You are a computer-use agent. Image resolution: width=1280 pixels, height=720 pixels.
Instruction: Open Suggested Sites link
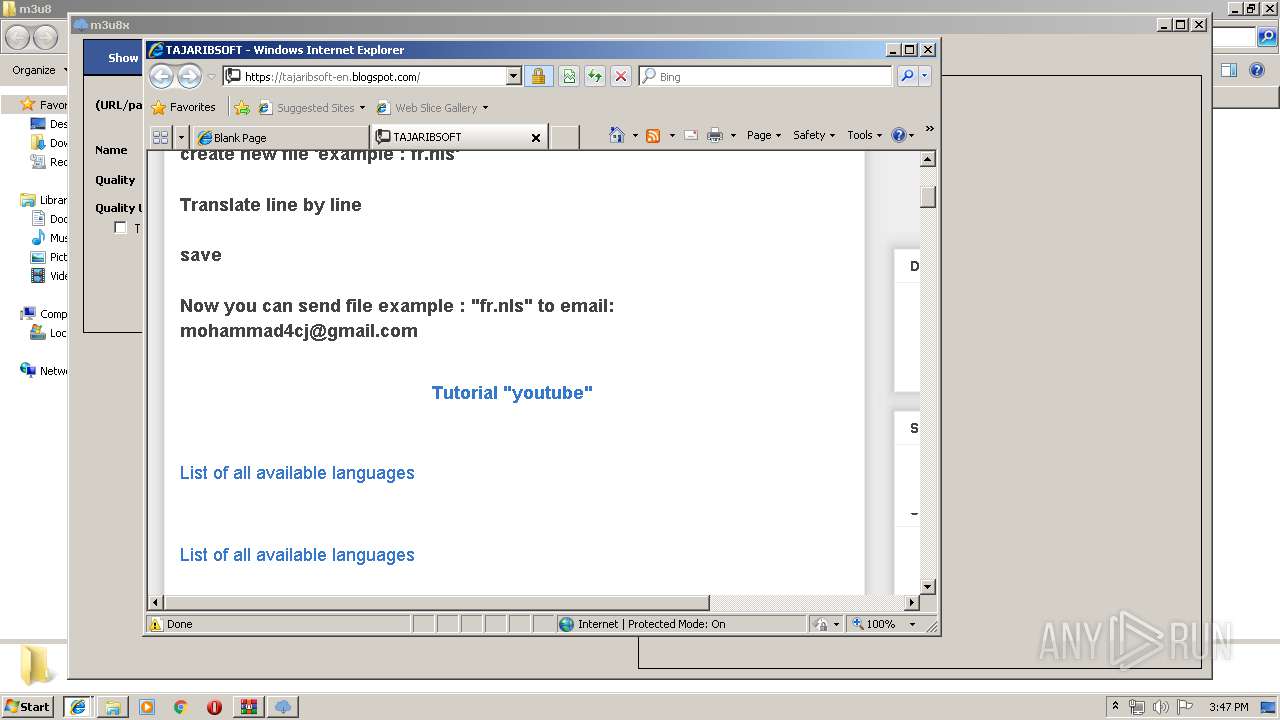(312, 107)
